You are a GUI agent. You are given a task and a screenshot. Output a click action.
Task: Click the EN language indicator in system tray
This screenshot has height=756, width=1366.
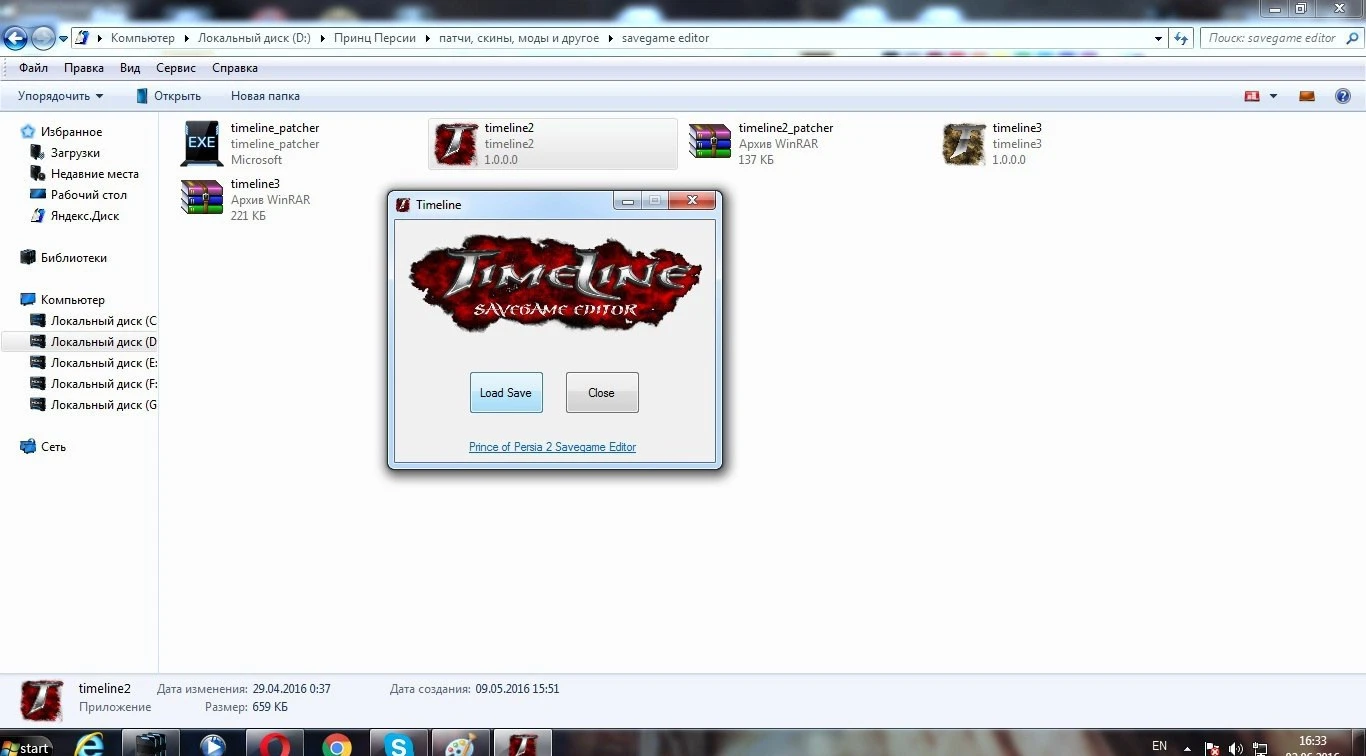coord(1160,746)
